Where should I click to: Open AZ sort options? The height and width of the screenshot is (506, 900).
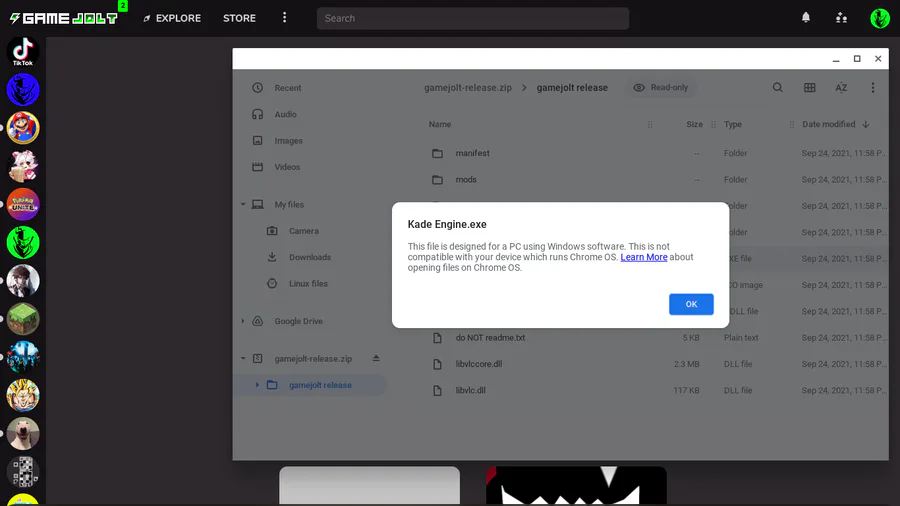click(841, 88)
